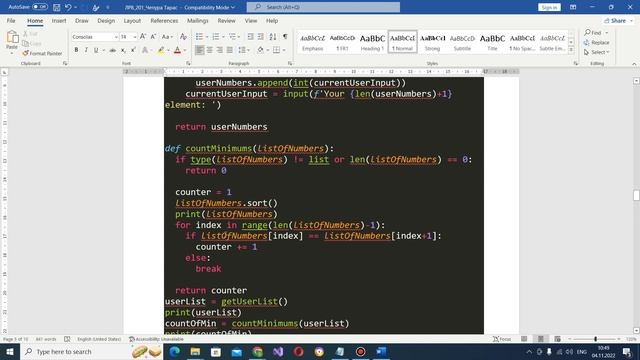Toggle align left paragraph

199,50
